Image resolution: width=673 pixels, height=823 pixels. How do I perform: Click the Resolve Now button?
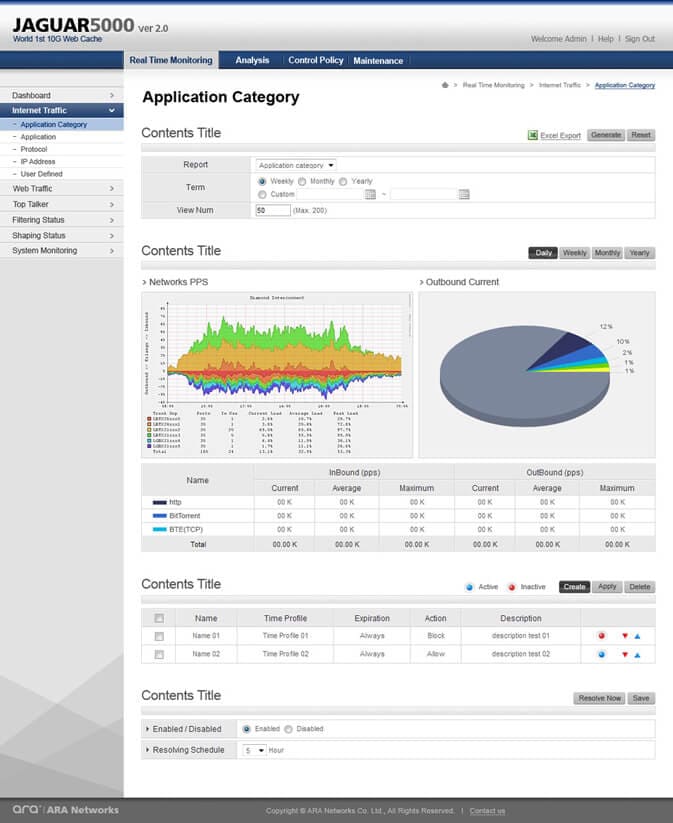pyautogui.click(x=600, y=698)
